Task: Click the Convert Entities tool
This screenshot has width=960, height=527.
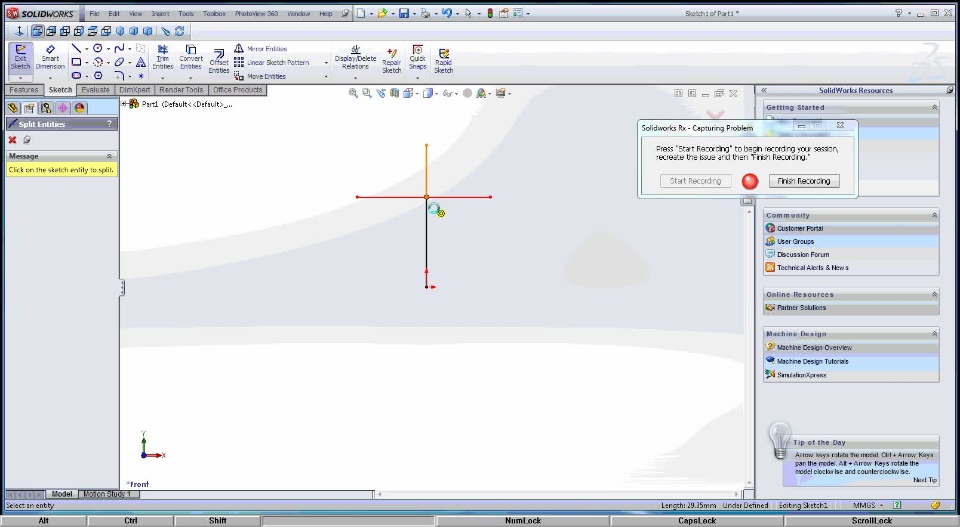Action: coord(191,57)
